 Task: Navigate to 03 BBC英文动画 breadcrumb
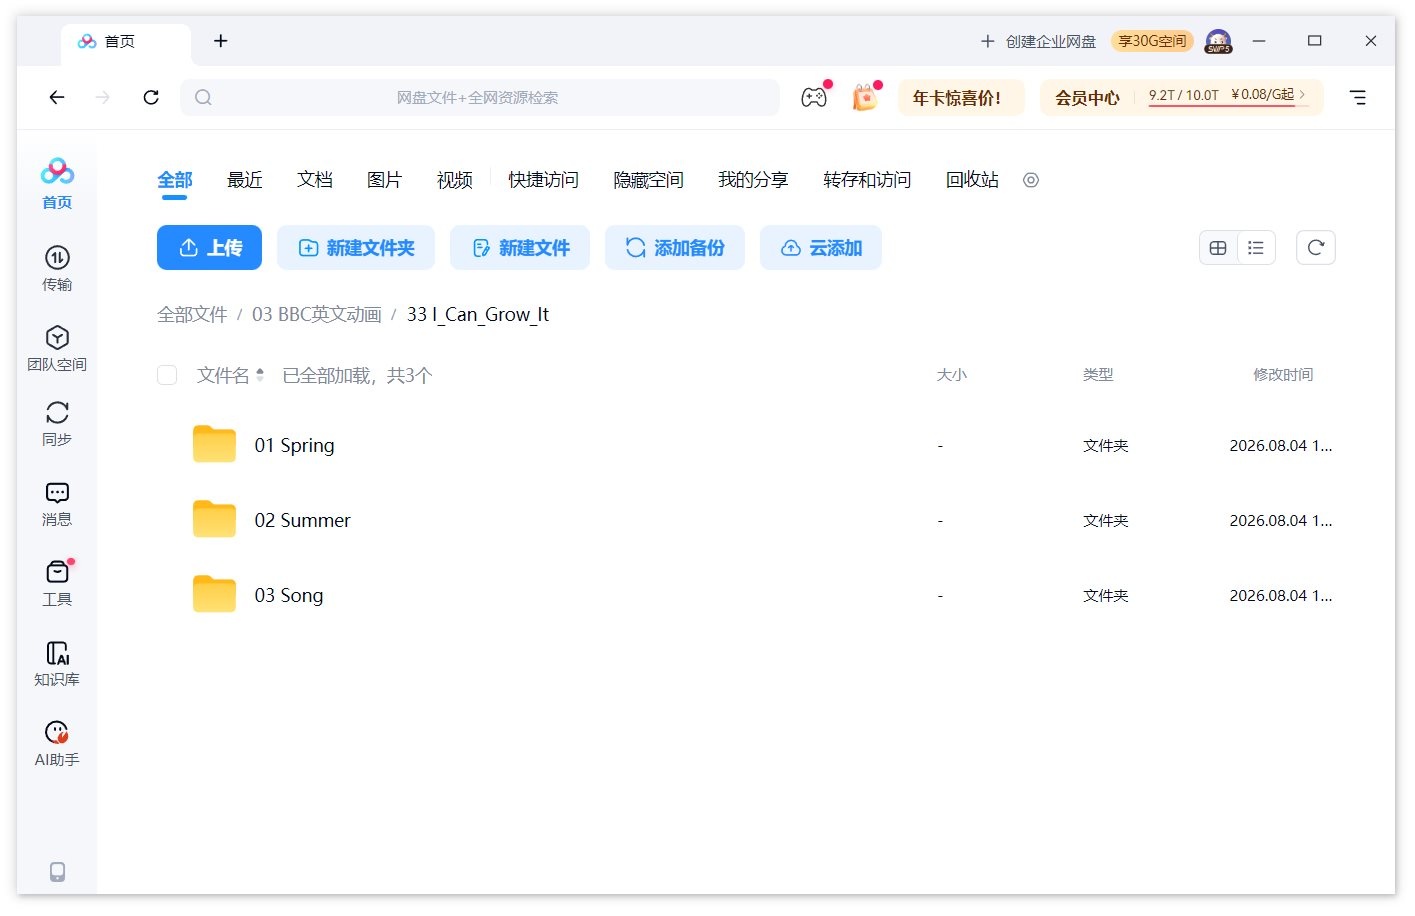click(x=317, y=314)
